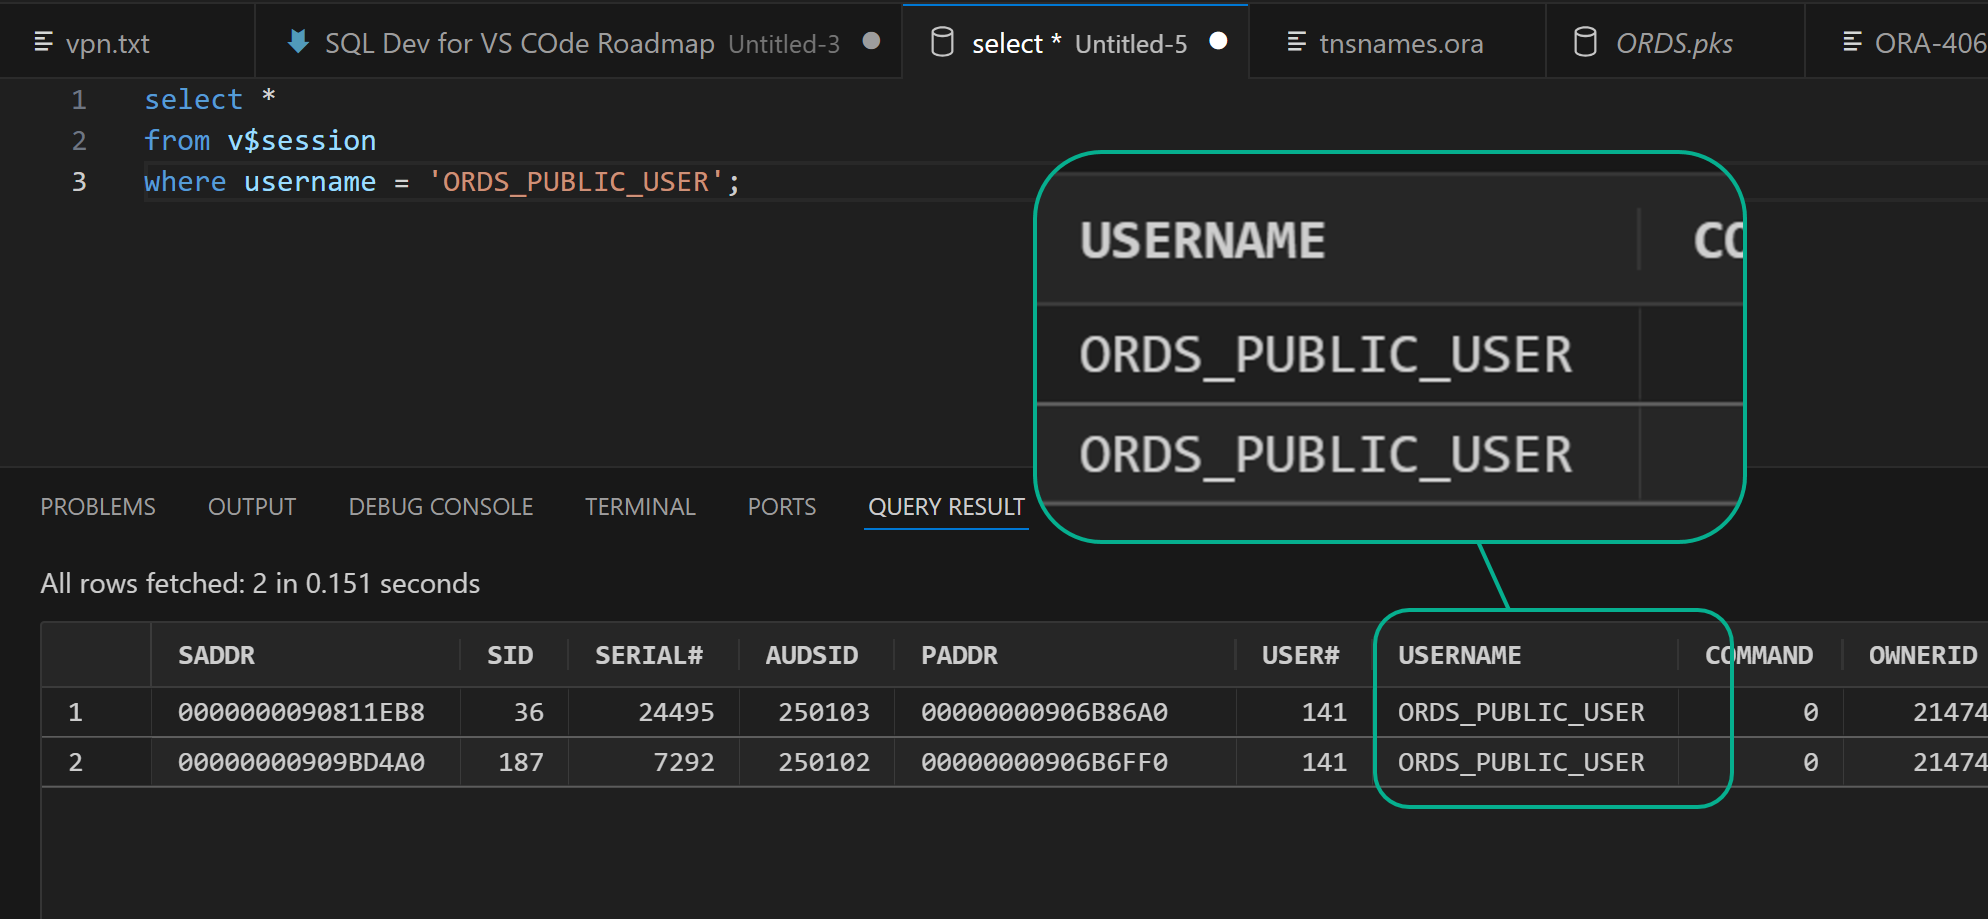The width and height of the screenshot is (1988, 919).
Task: Click the 'All rows fetched' status text
Action: (260, 583)
